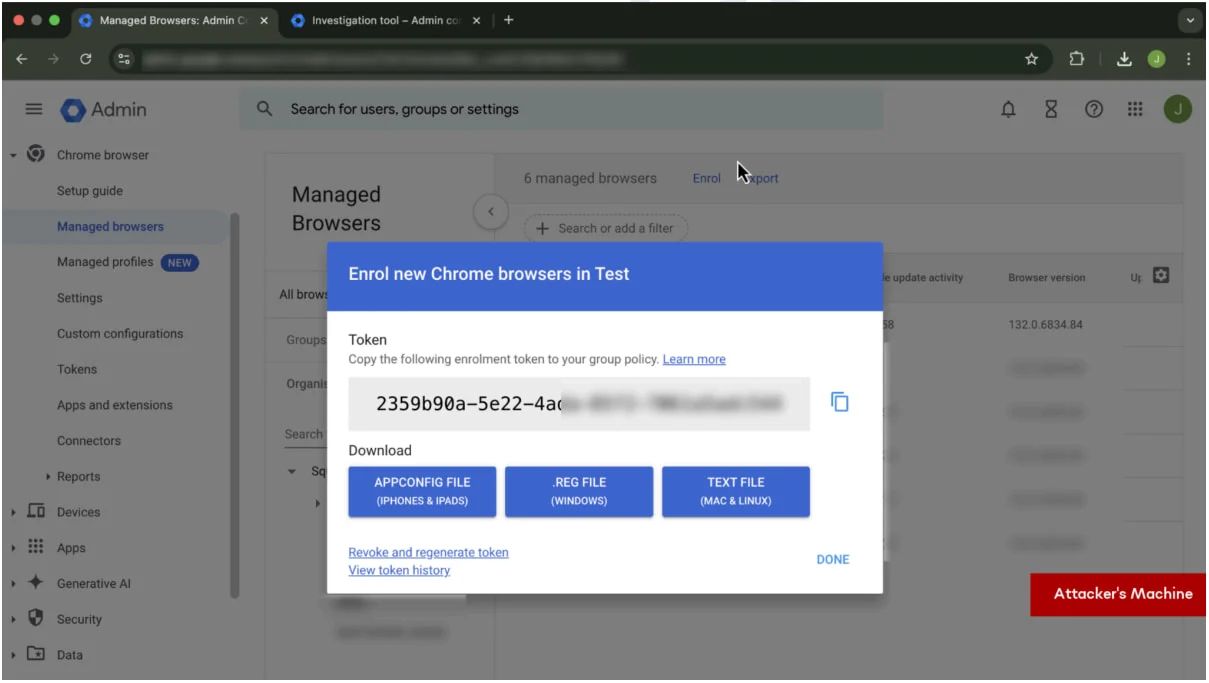Open the browser extensions puzzle icon

(x=1079, y=59)
